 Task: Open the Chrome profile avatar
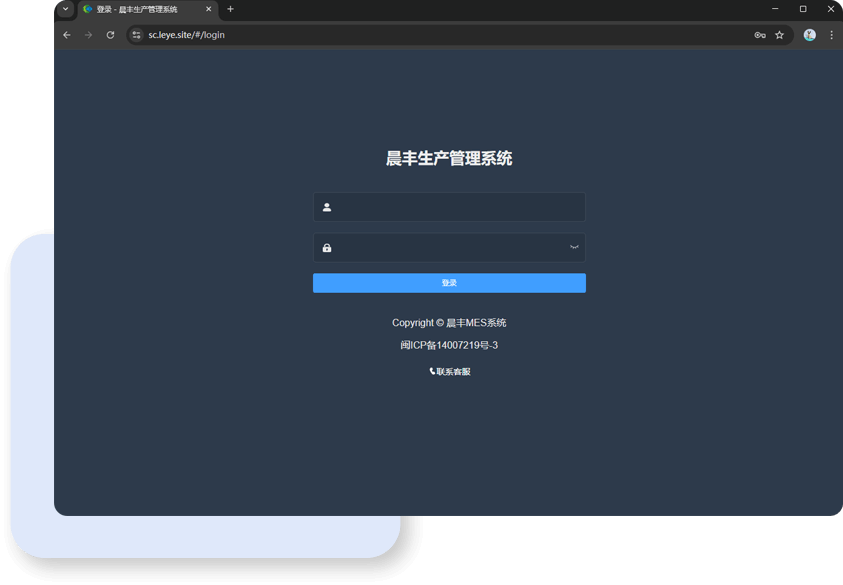[x=809, y=35]
